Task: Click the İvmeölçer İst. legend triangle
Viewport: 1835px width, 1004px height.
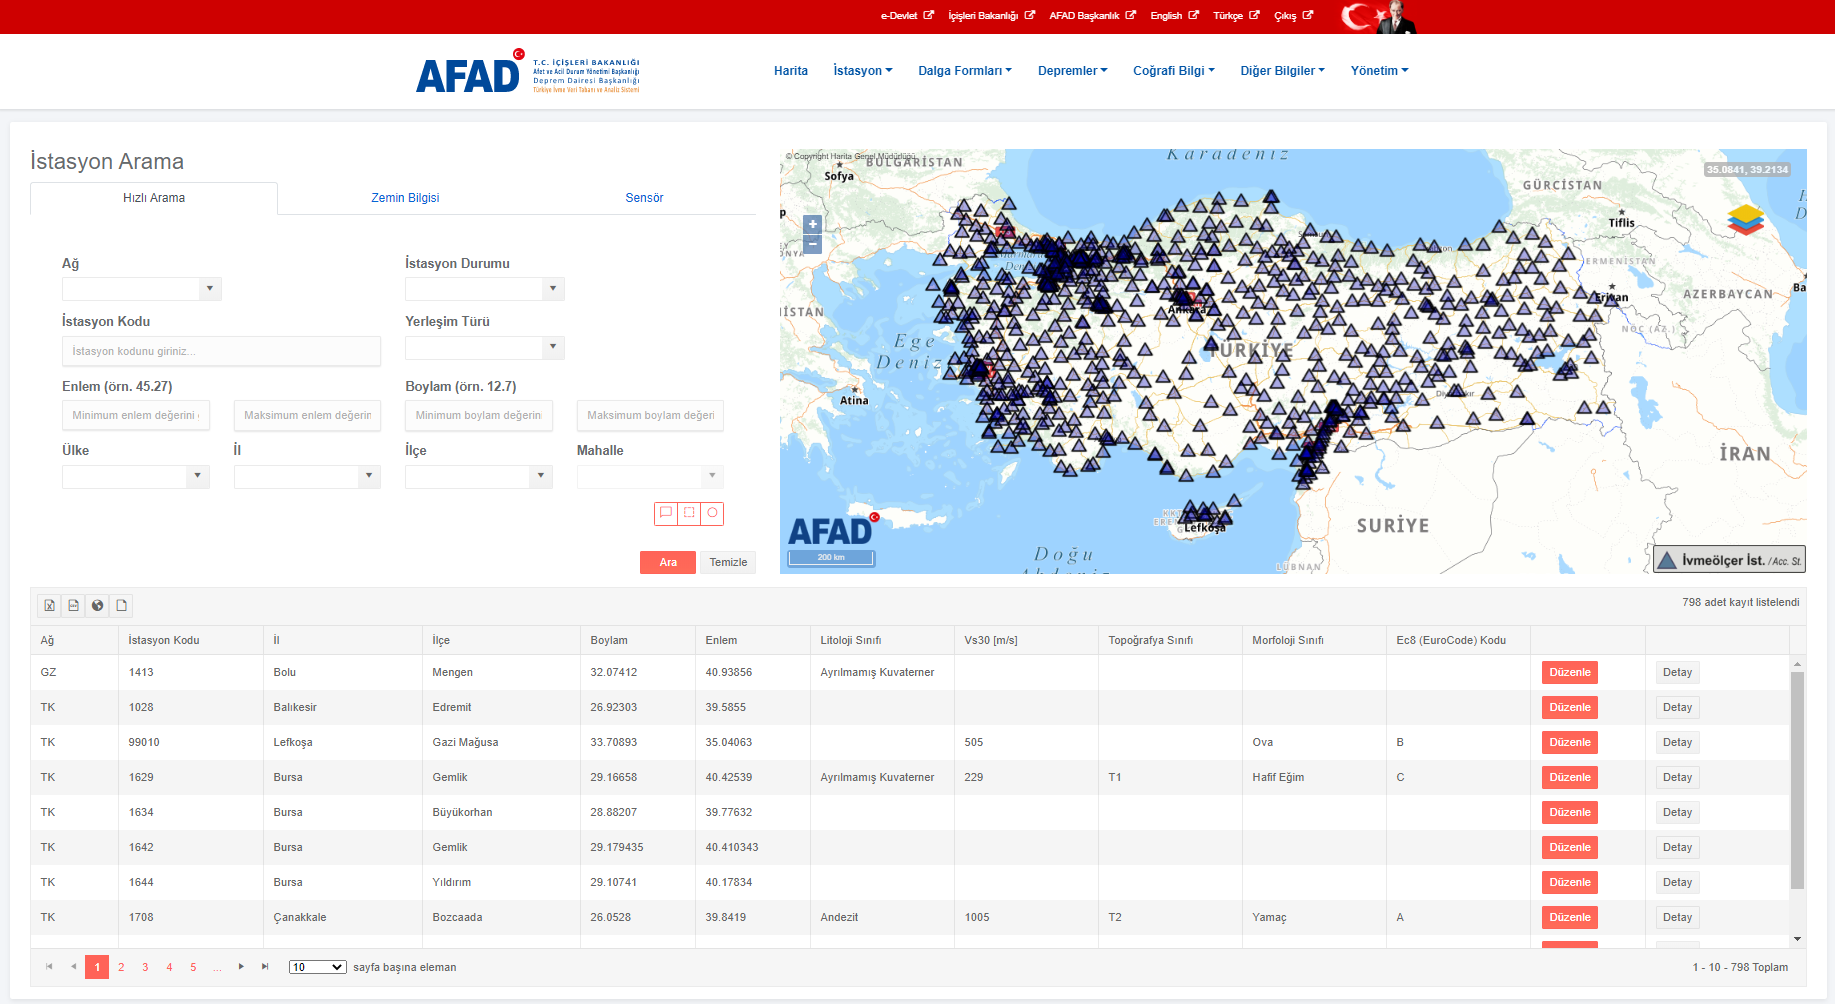Action: (x=1667, y=560)
